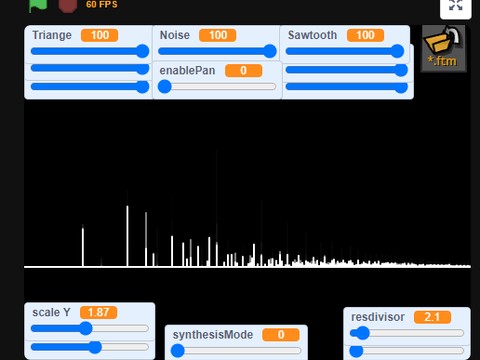Click the resdivisor value 2.1 readout
The width and height of the screenshot is (480, 360).
click(x=432, y=317)
